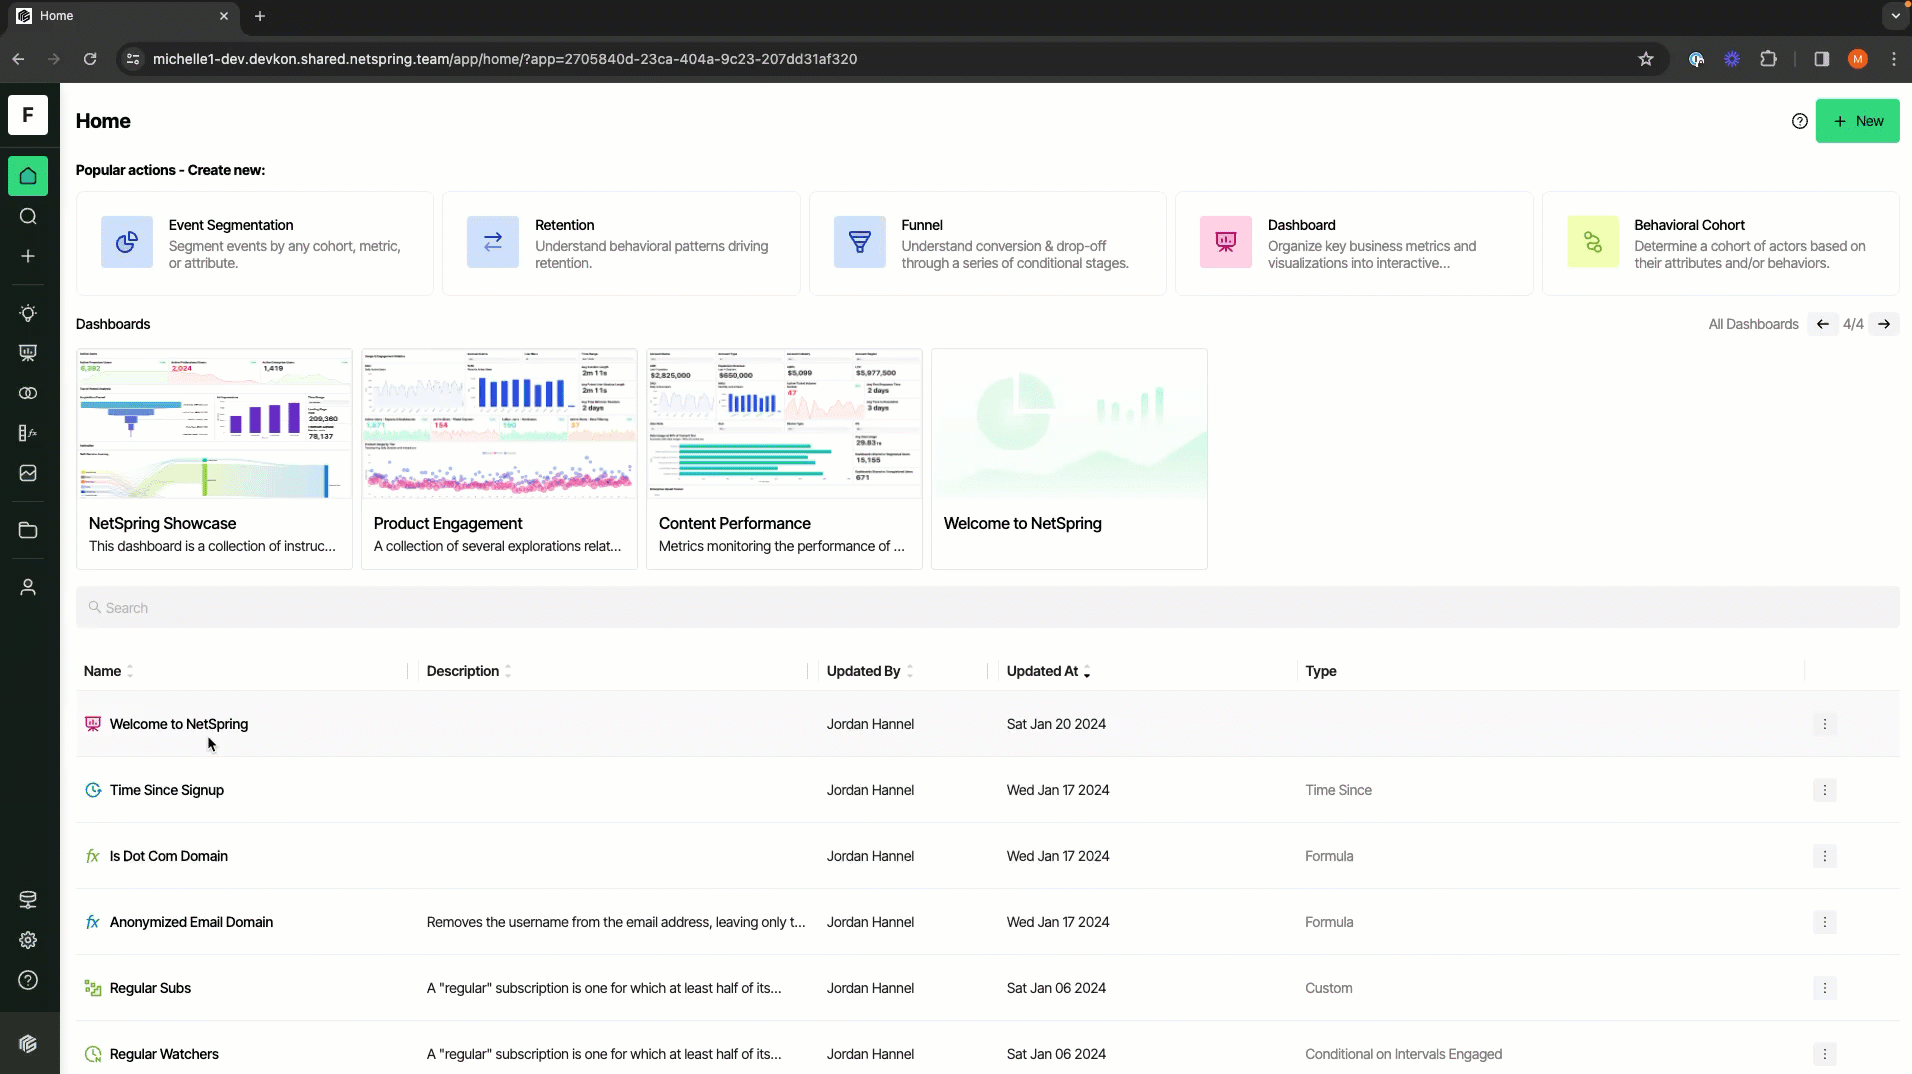
Task: Open the Regular Watchers item
Action: pos(164,1054)
